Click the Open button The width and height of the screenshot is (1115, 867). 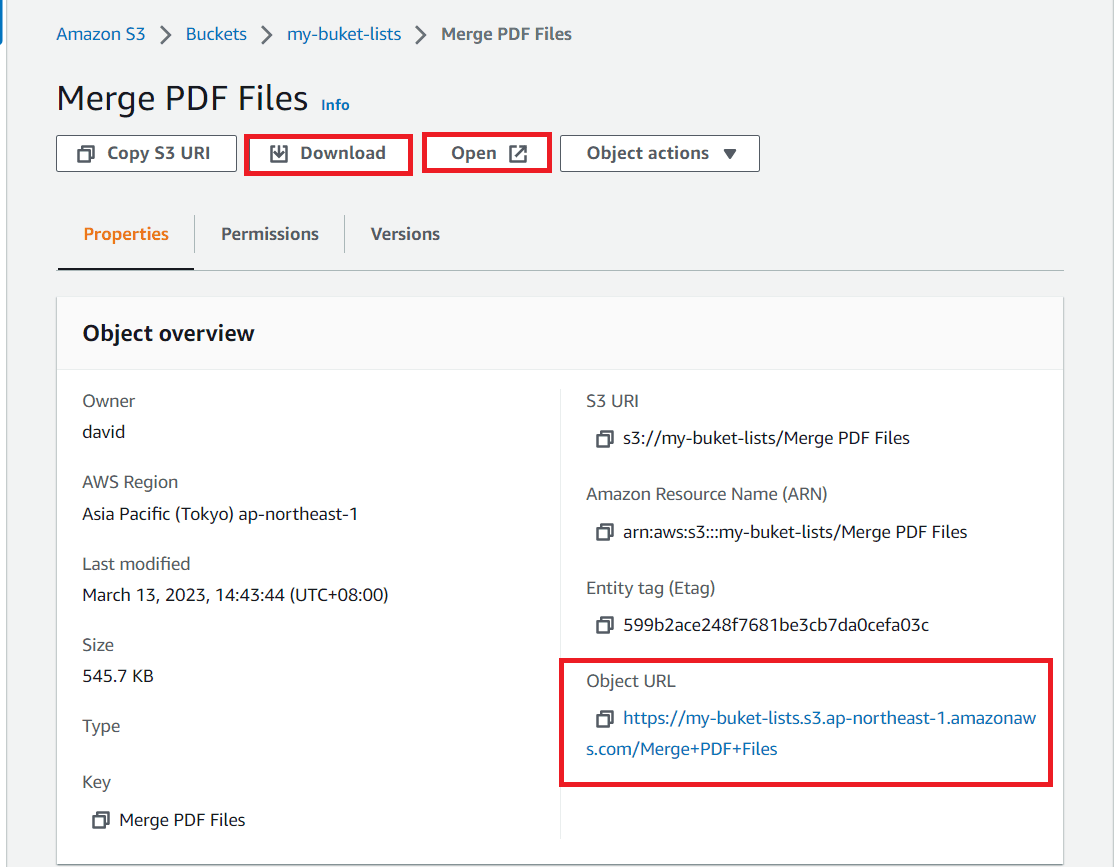[x=486, y=152]
